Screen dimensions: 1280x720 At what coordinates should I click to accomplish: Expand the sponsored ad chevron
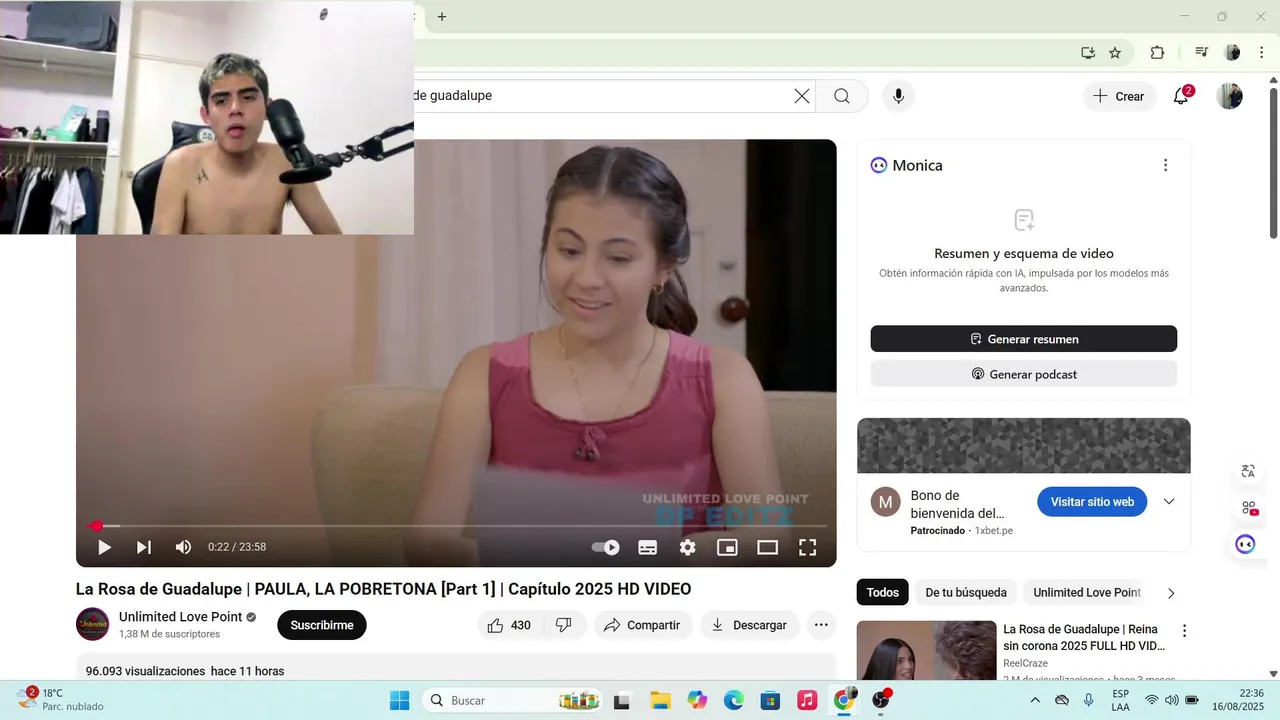[1168, 502]
